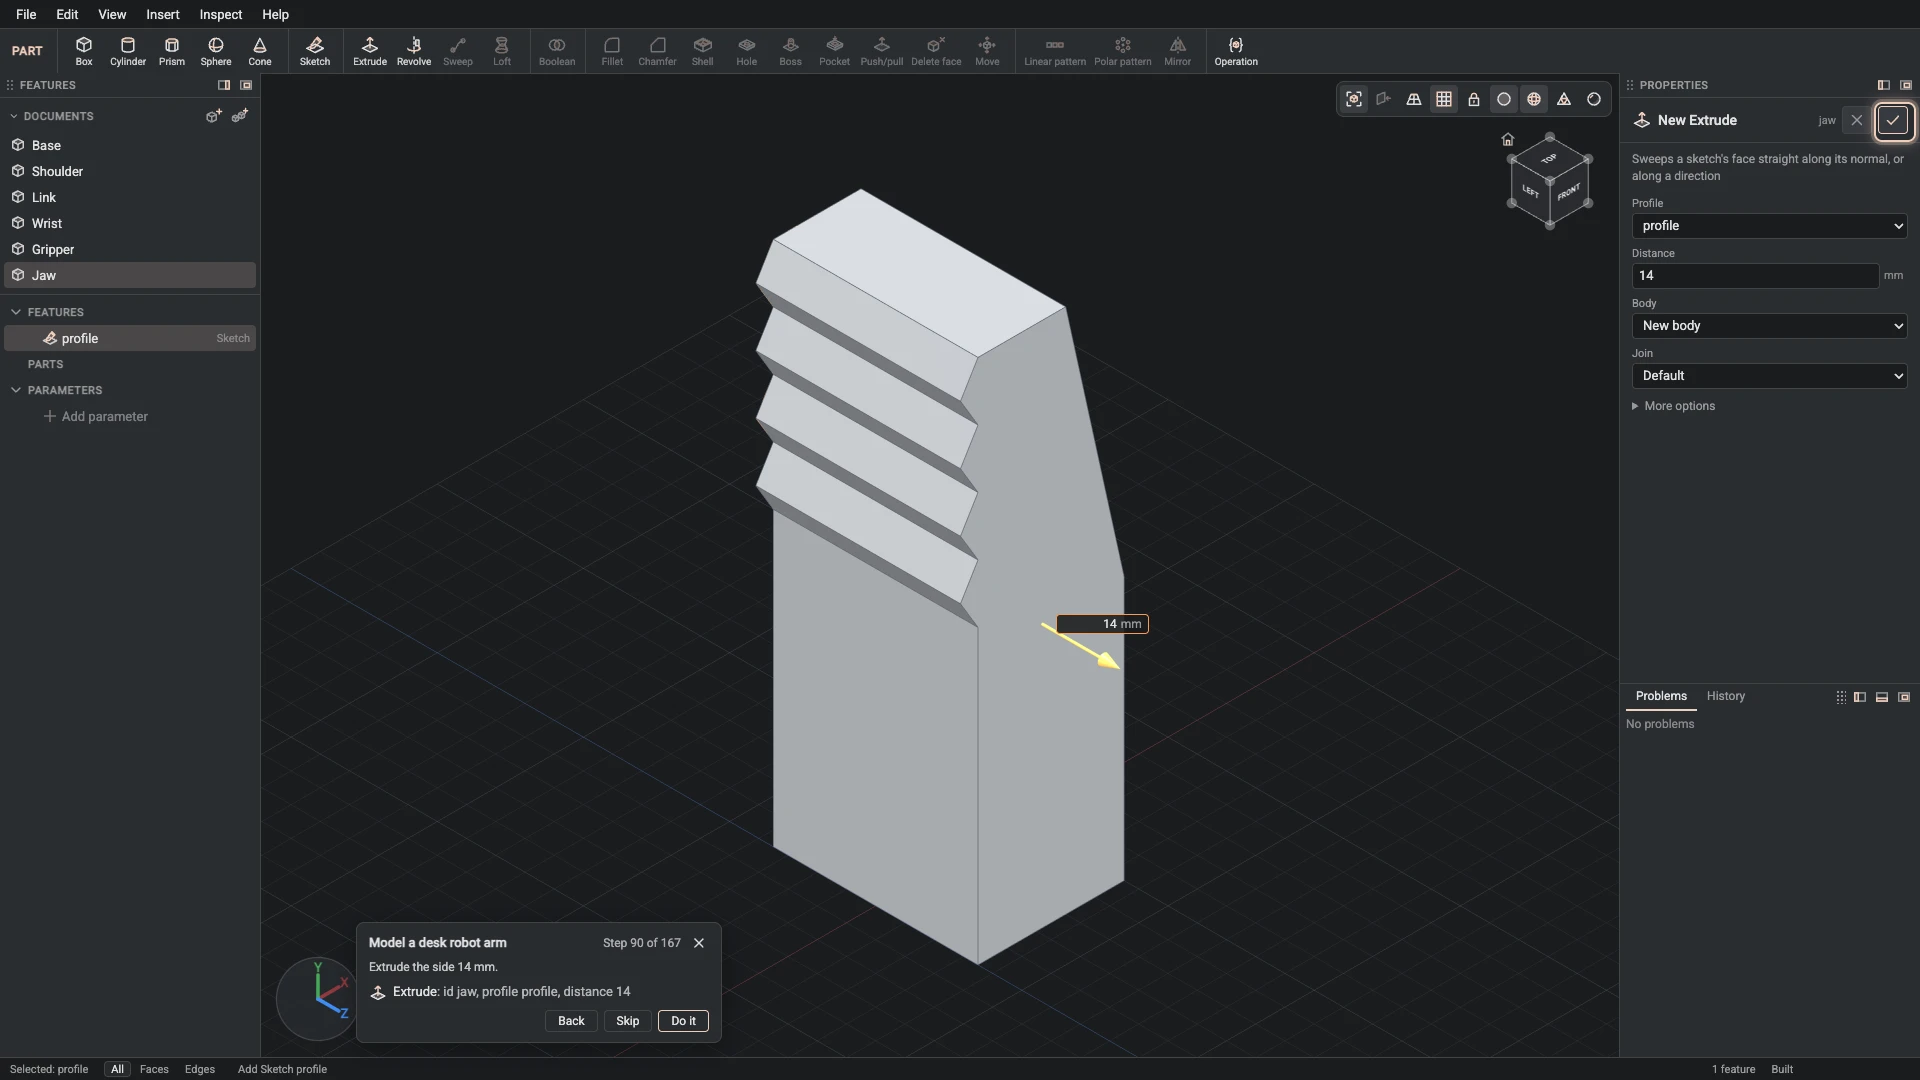Click the Back button
The width and height of the screenshot is (1920, 1080).
571,1021
